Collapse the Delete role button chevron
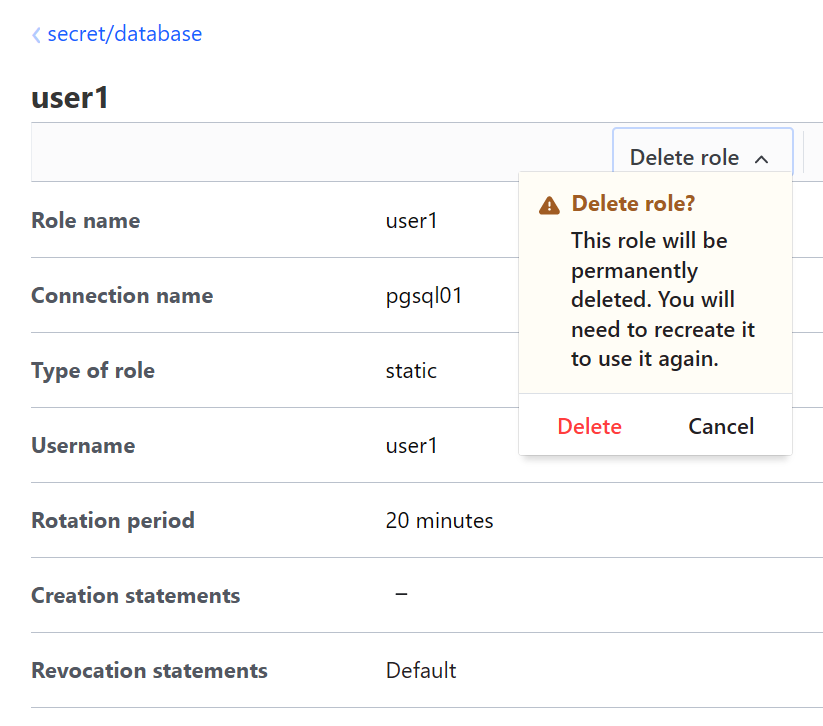Viewport: 823px width, 726px height. (762, 157)
